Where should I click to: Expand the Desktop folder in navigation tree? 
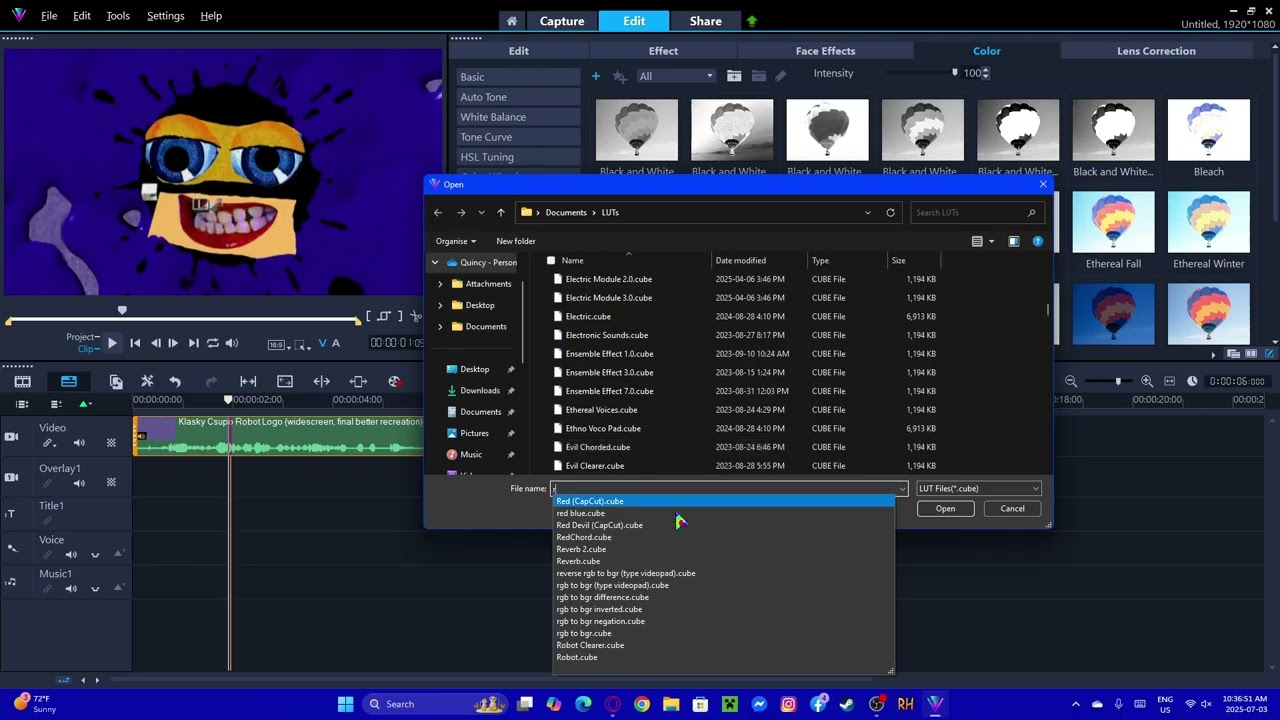point(440,305)
